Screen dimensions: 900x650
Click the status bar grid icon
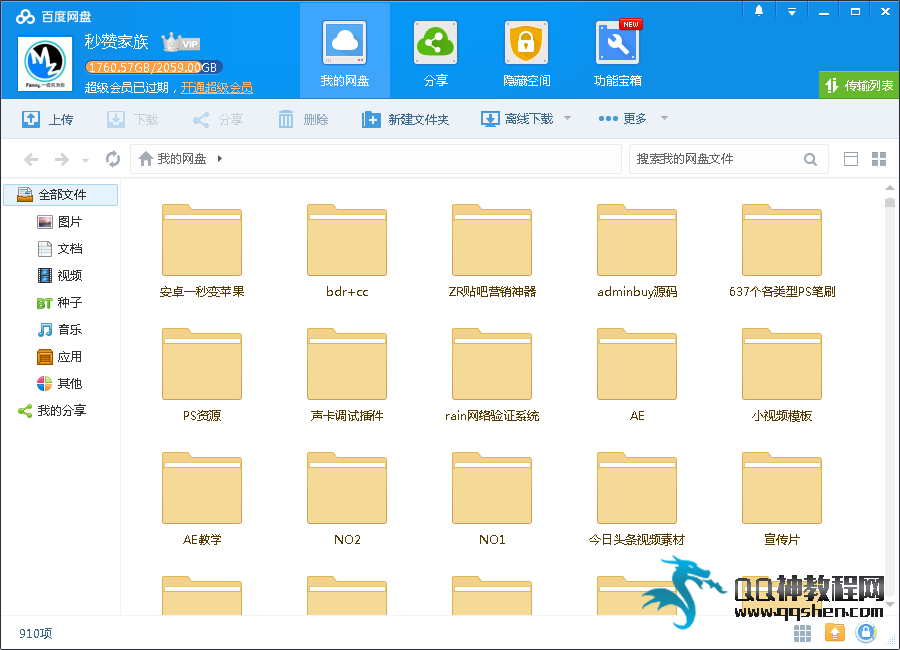point(802,633)
